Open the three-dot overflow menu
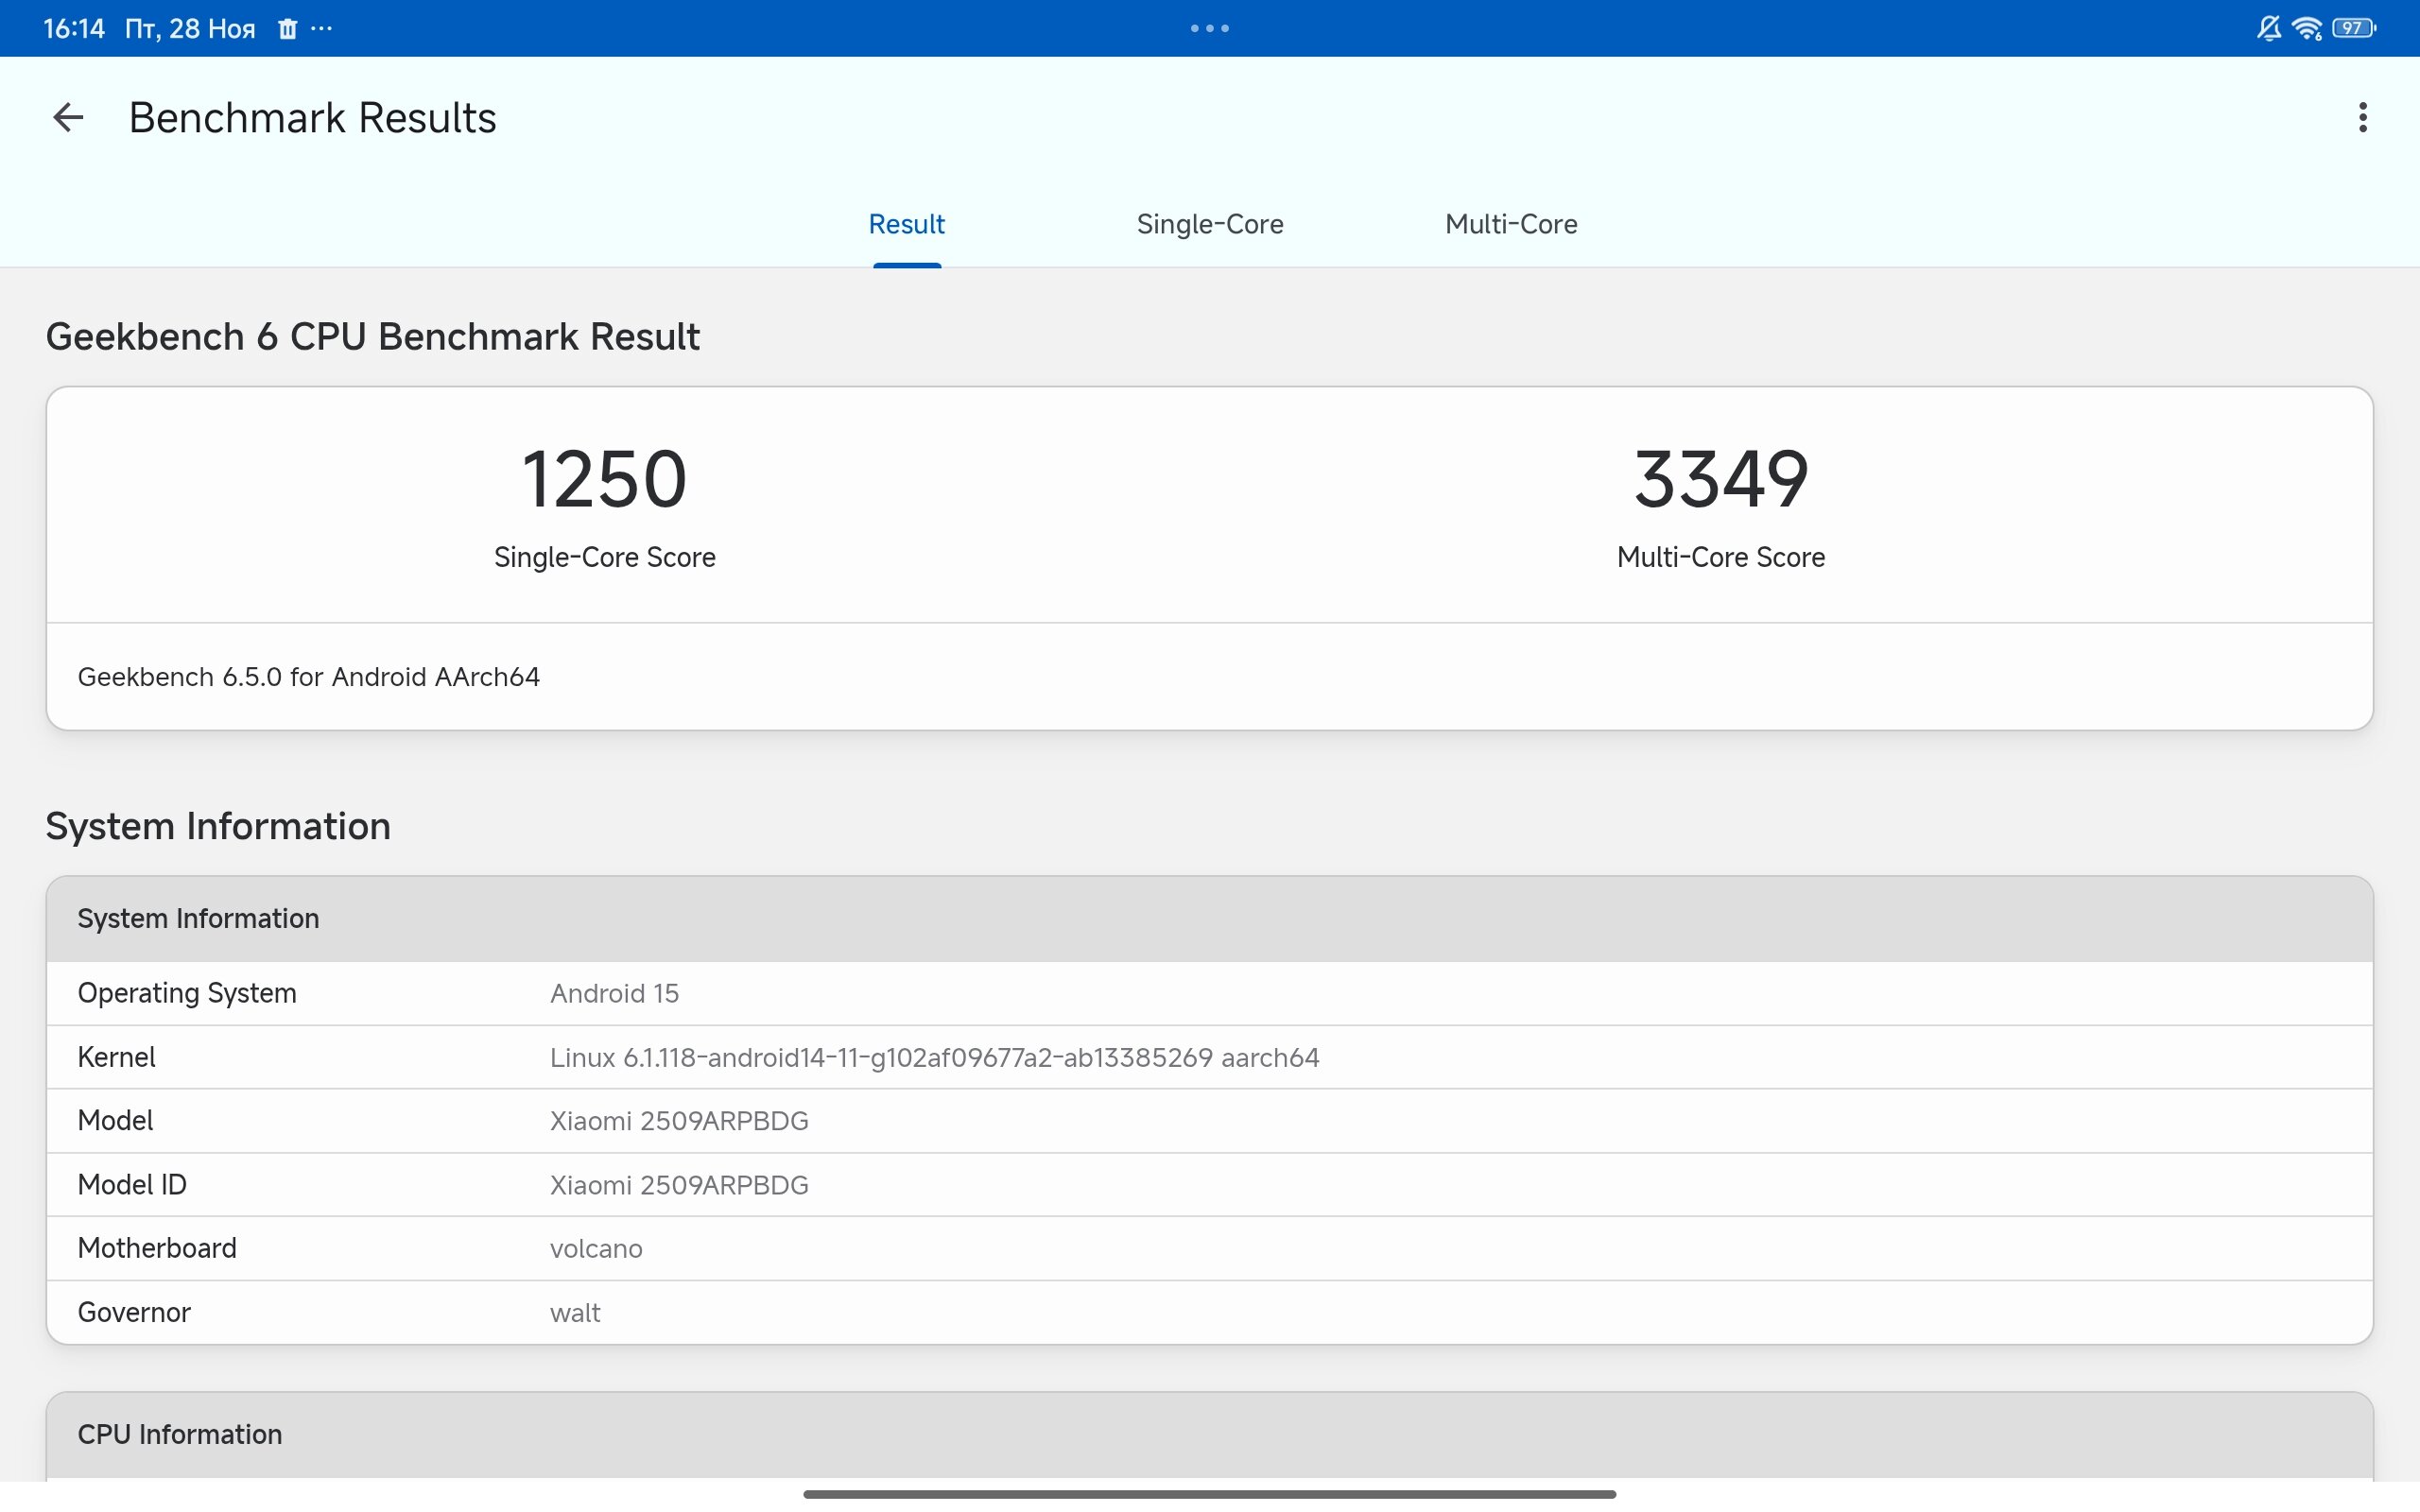 2362,118
